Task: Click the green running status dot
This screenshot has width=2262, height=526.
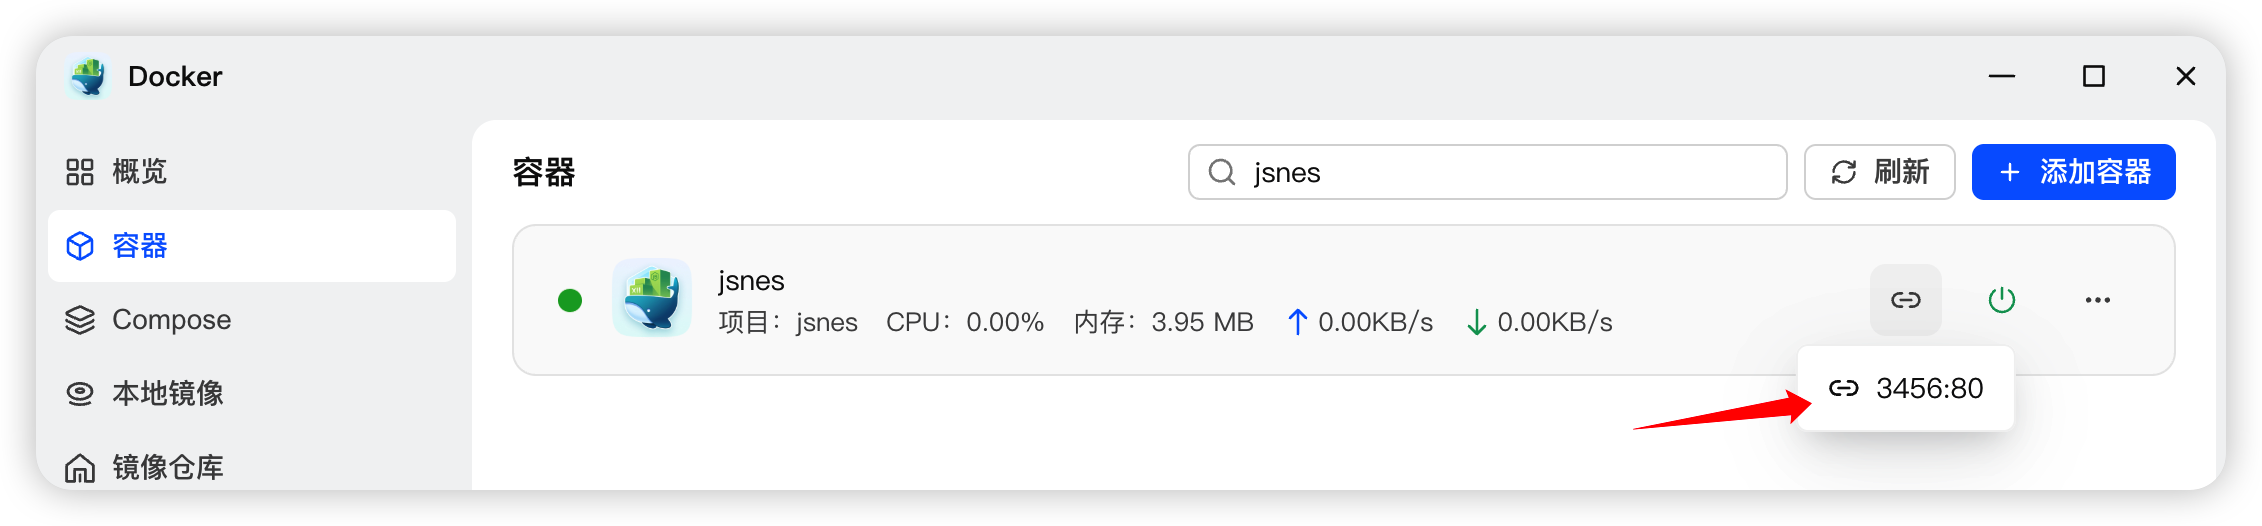Action: [x=570, y=300]
